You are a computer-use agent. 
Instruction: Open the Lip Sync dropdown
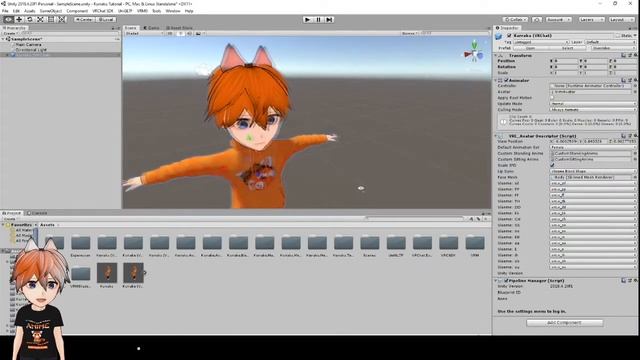(x=593, y=171)
